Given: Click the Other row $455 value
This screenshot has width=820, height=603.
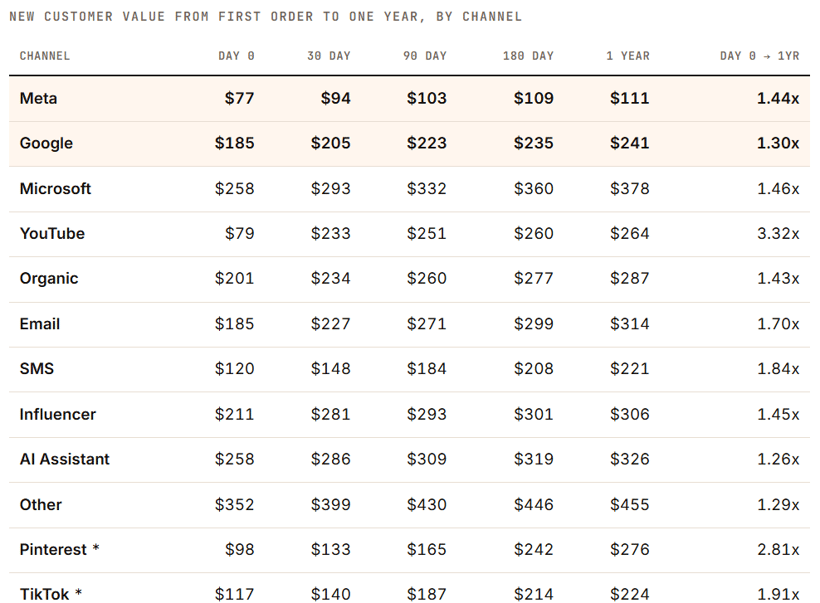Looking at the screenshot, I should 630,505.
